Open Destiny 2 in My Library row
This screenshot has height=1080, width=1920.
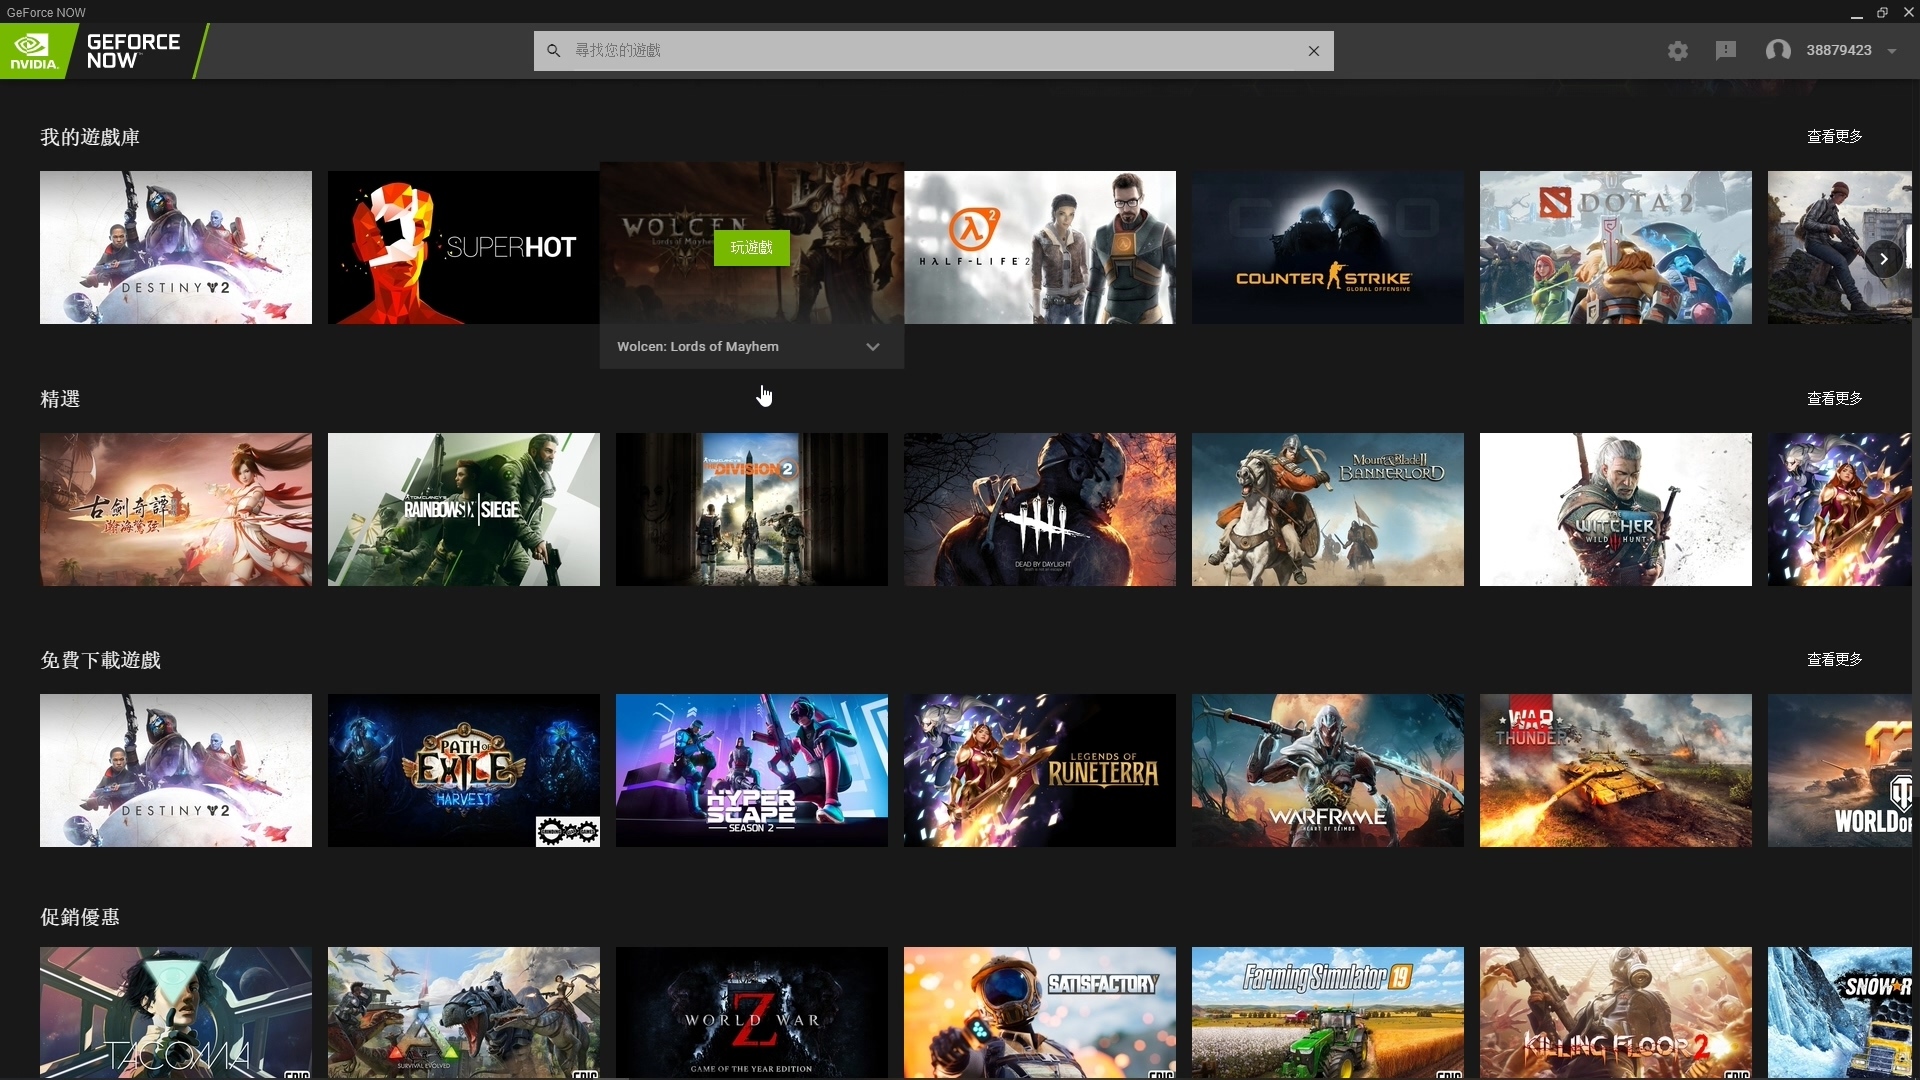[176, 247]
